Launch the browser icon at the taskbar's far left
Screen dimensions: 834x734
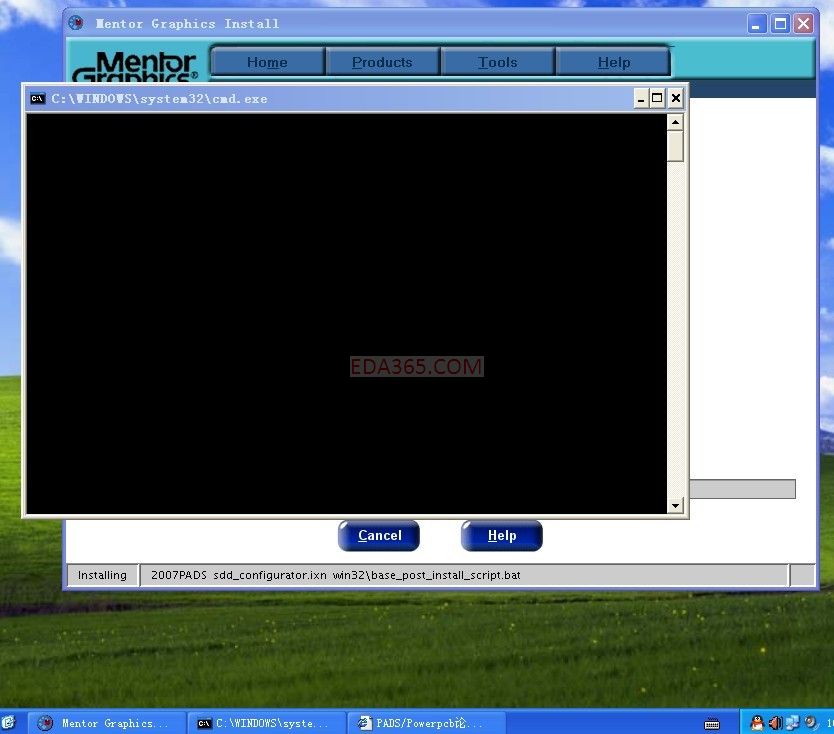pos(8,722)
